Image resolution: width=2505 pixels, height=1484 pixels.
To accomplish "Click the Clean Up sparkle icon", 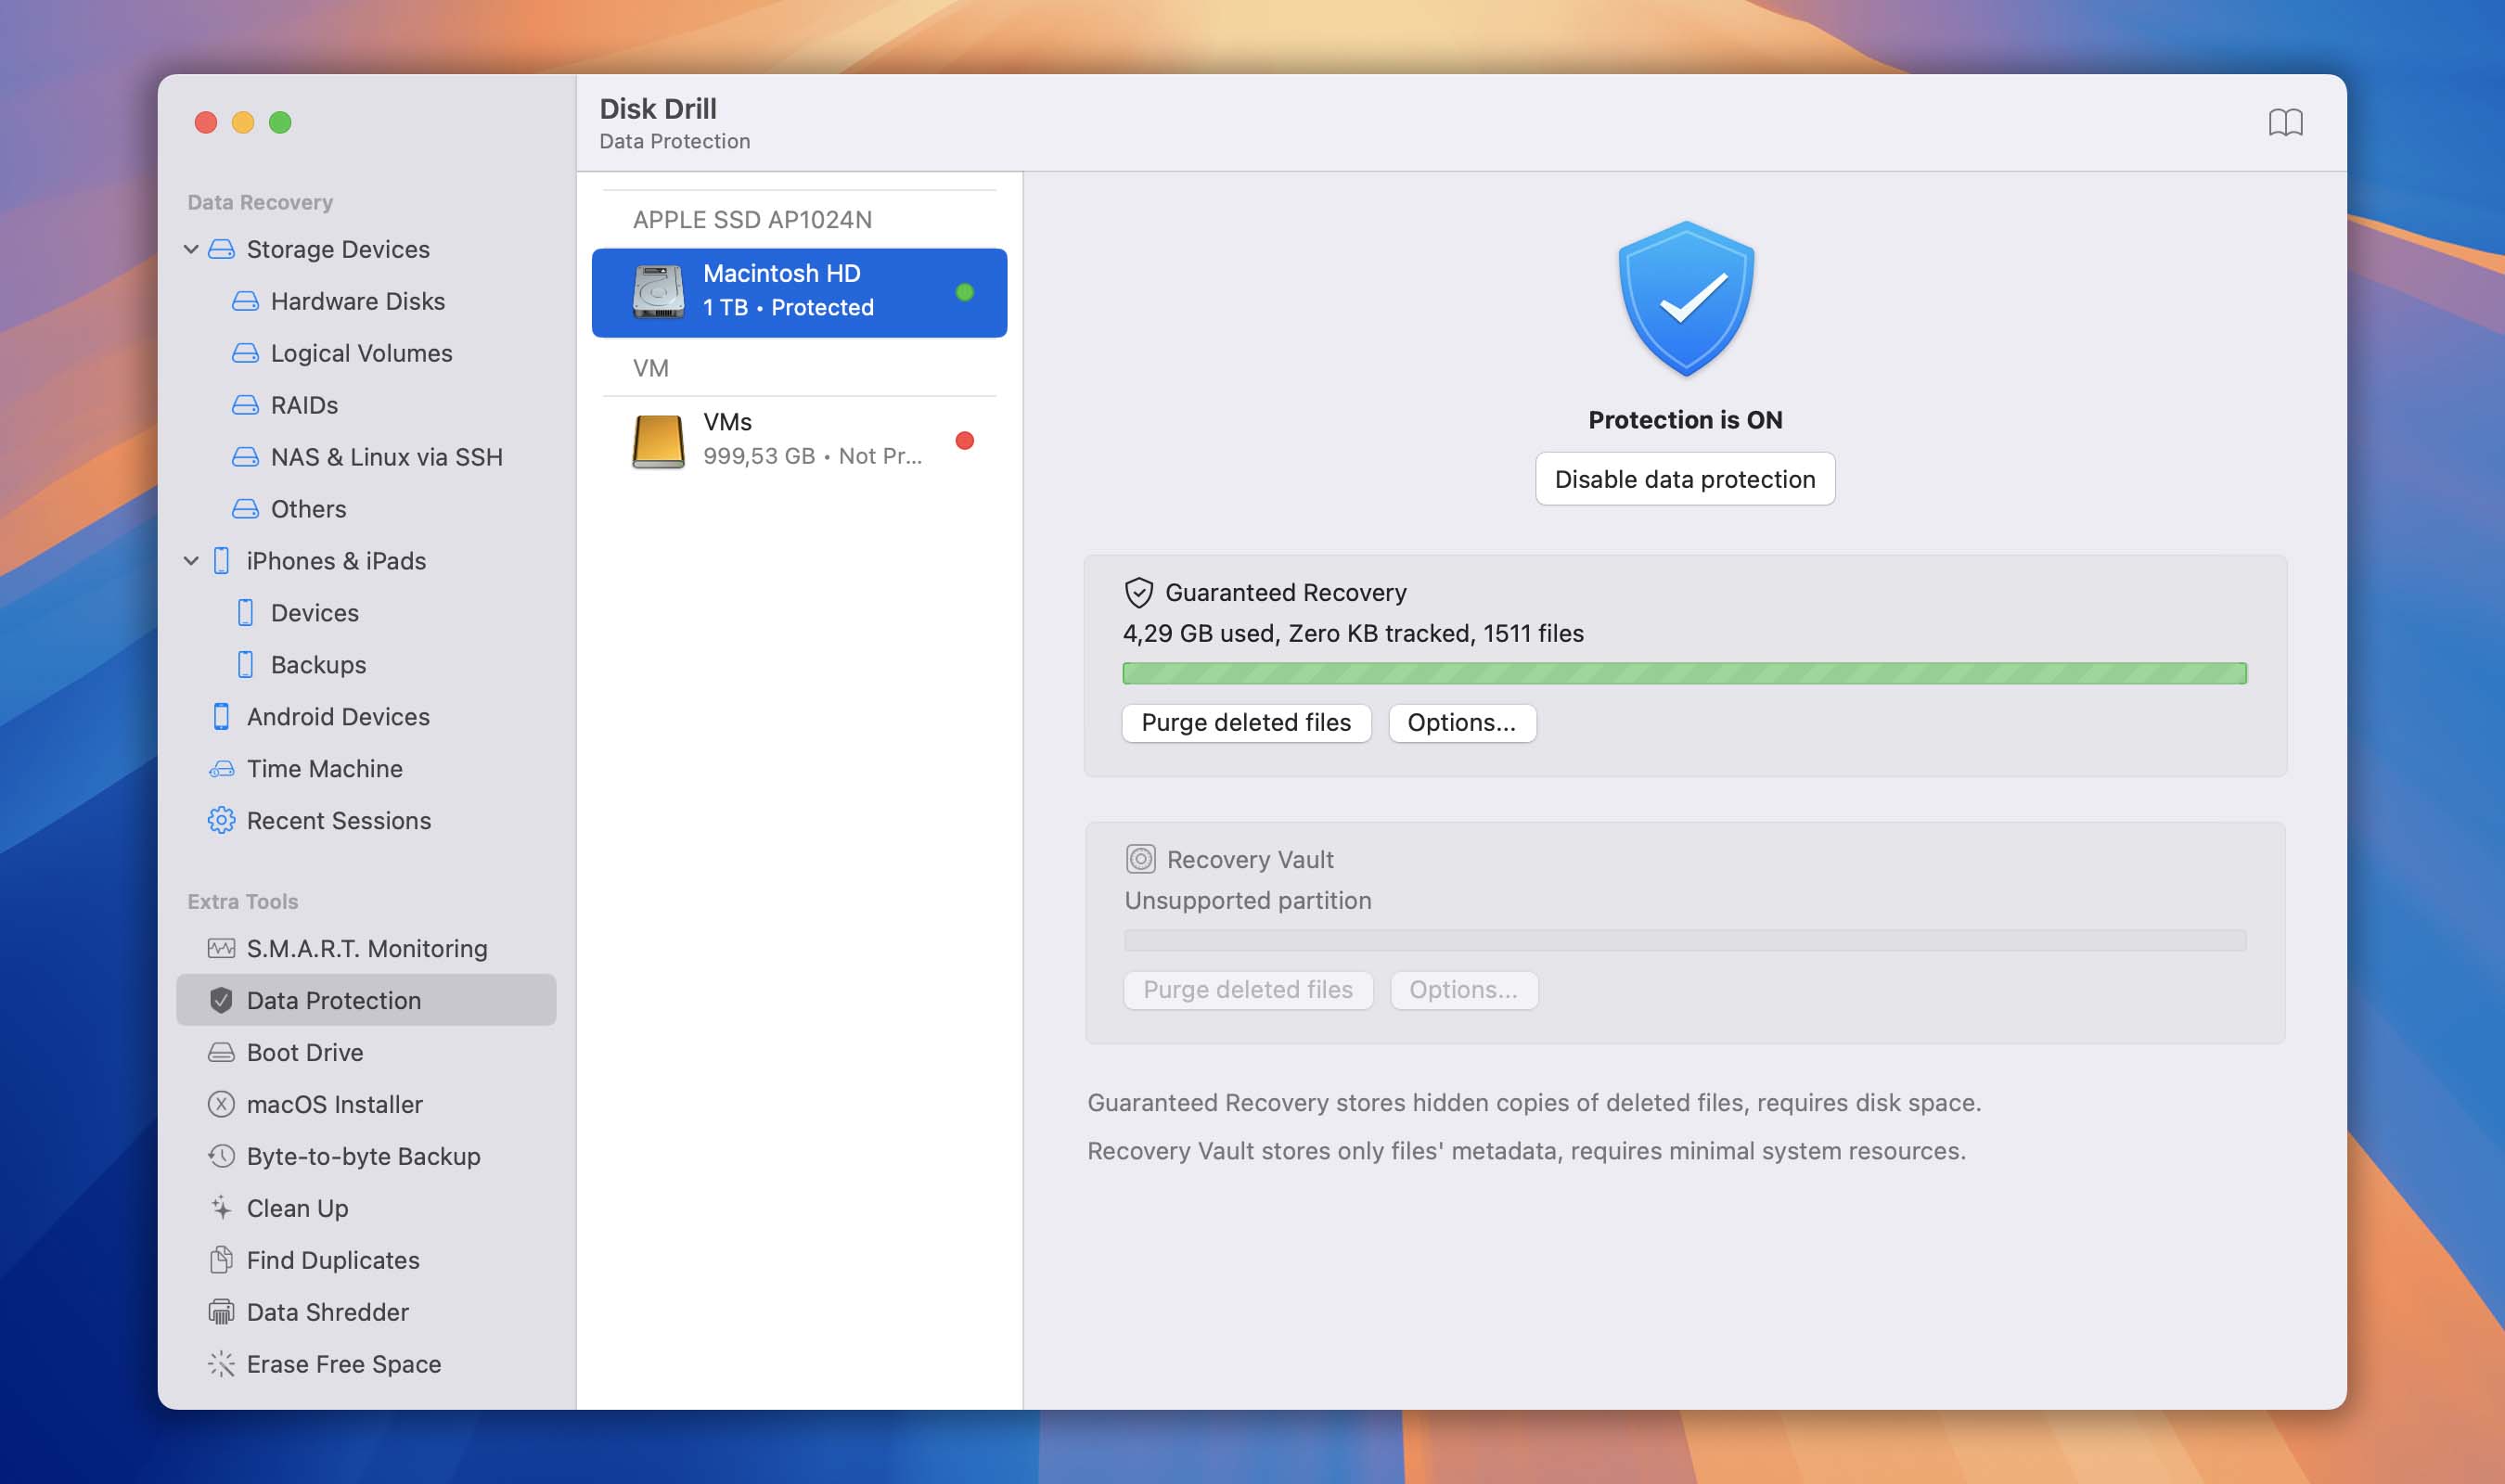I will [221, 1209].
